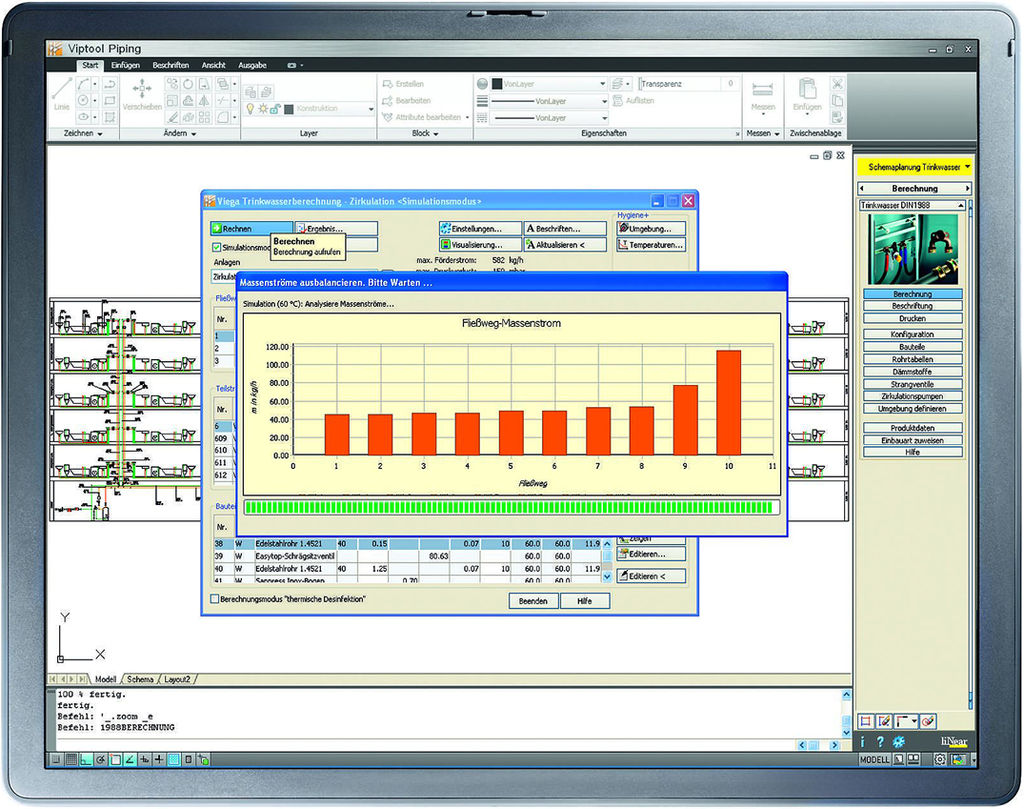This screenshot has height=809, width=1024.
Task: Expand the Attribute bearbeiten dropdown arrow
Action: 467,118
